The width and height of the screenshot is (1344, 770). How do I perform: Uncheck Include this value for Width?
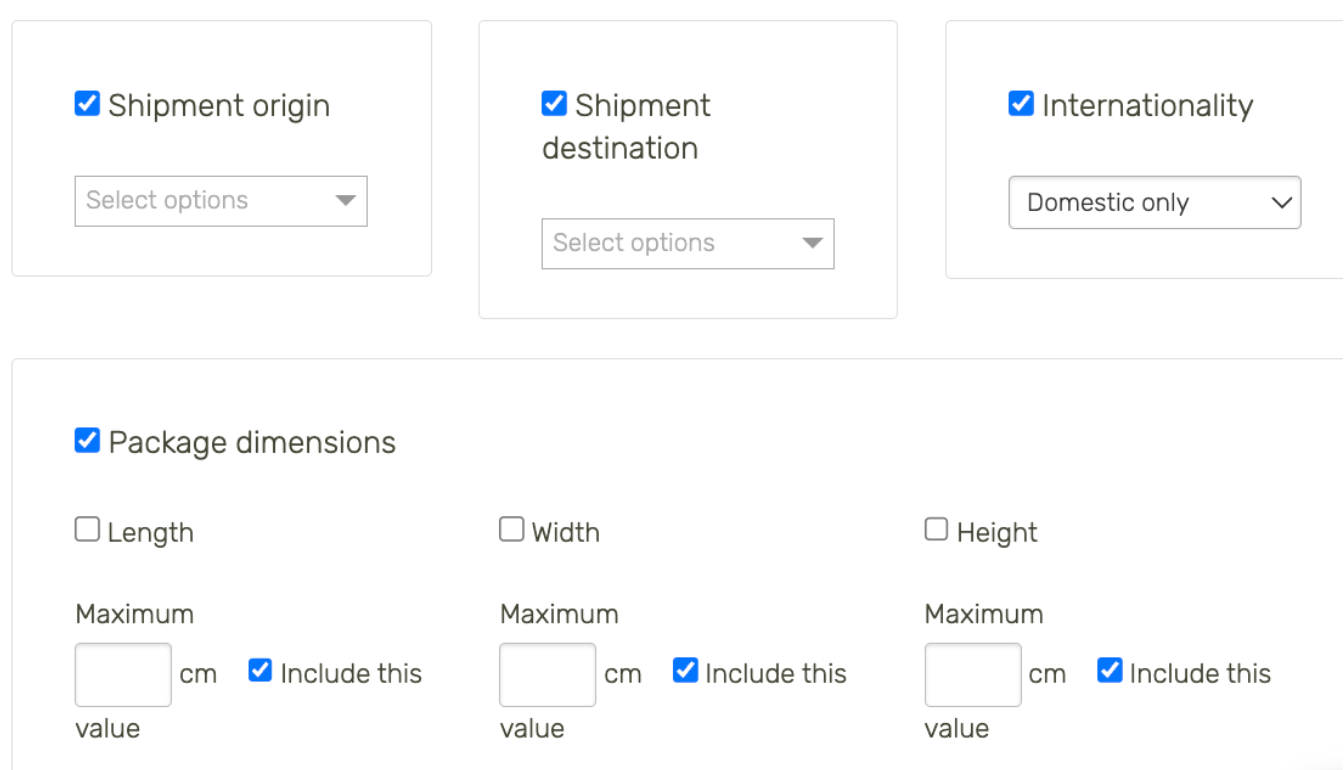(x=685, y=671)
